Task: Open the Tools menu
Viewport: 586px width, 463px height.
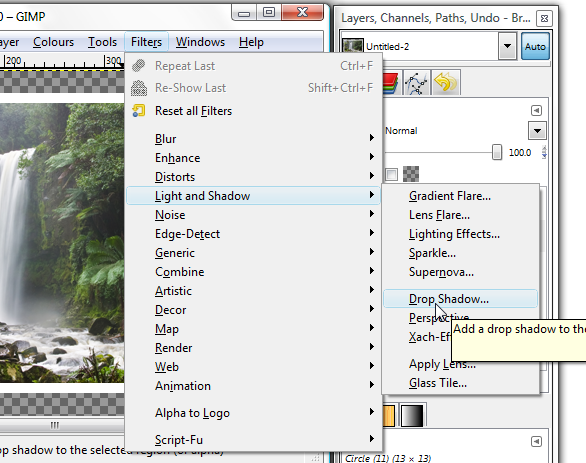Action: [x=102, y=42]
